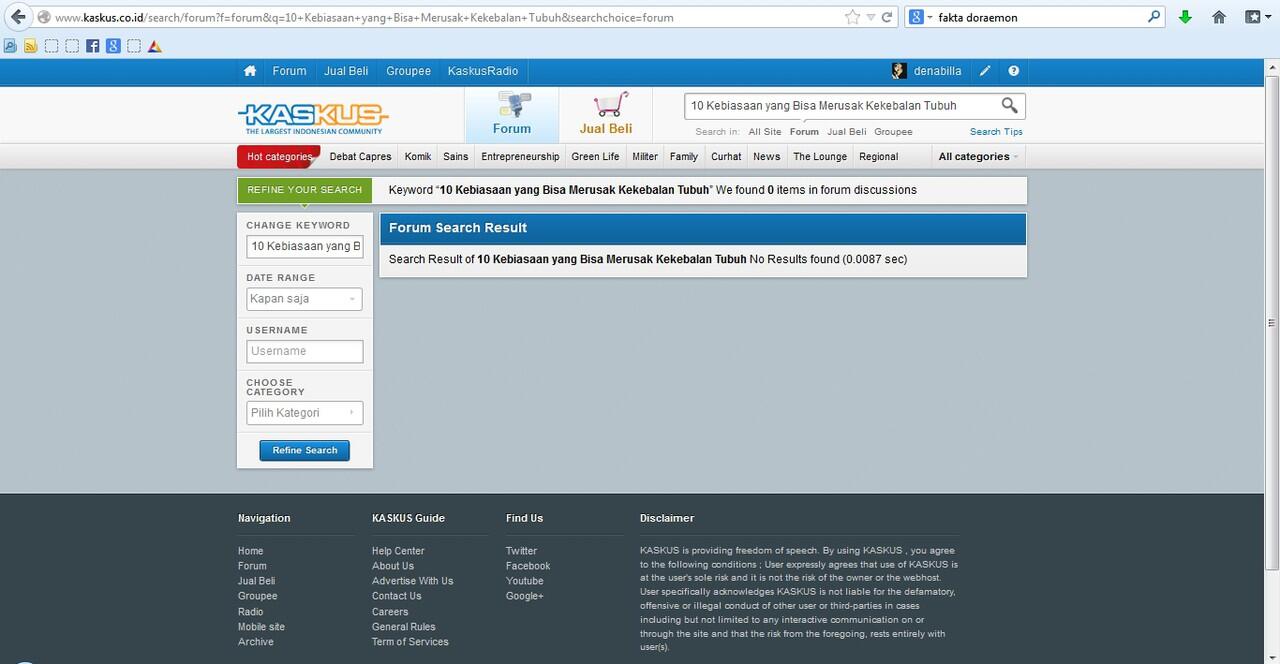Open the Green Life category
This screenshot has height=664, width=1280.
tap(595, 157)
